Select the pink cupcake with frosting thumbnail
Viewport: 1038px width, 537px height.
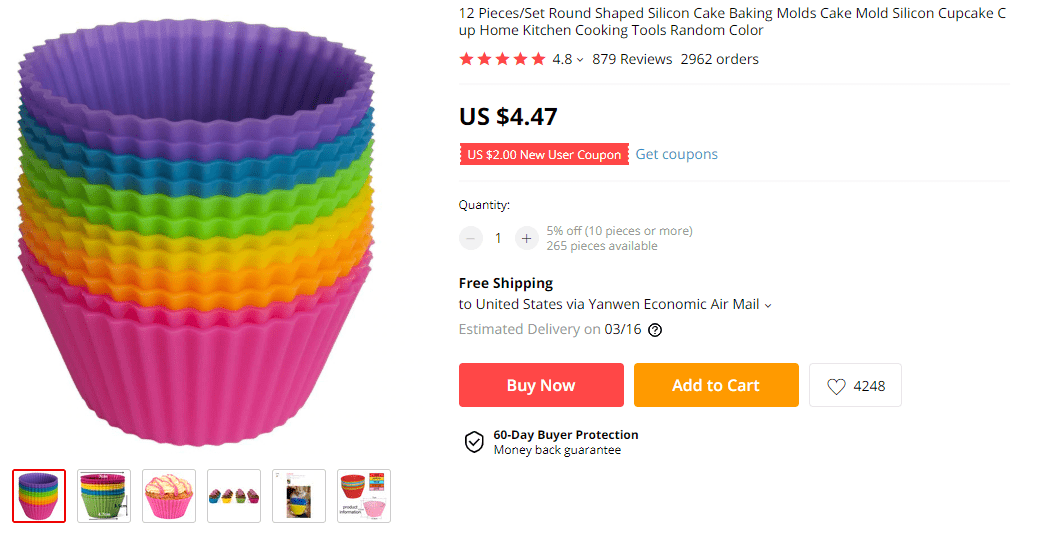tap(169, 496)
